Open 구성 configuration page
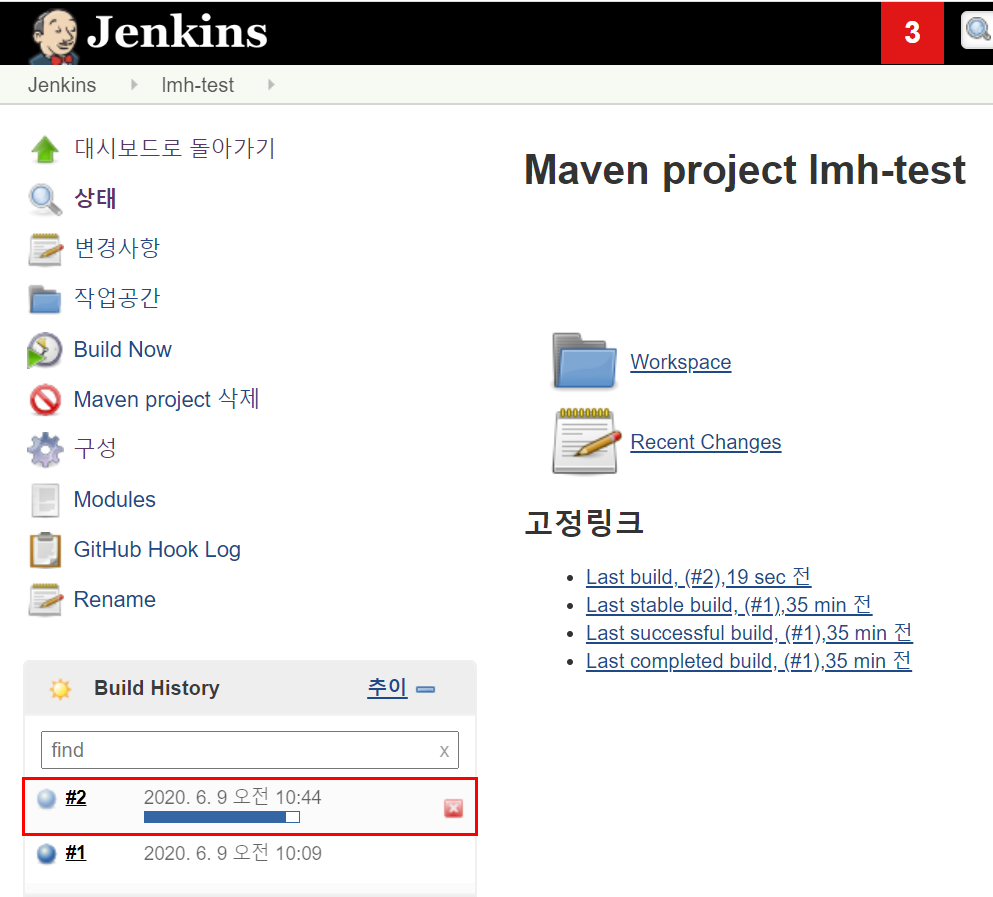 (x=95, y=448)
